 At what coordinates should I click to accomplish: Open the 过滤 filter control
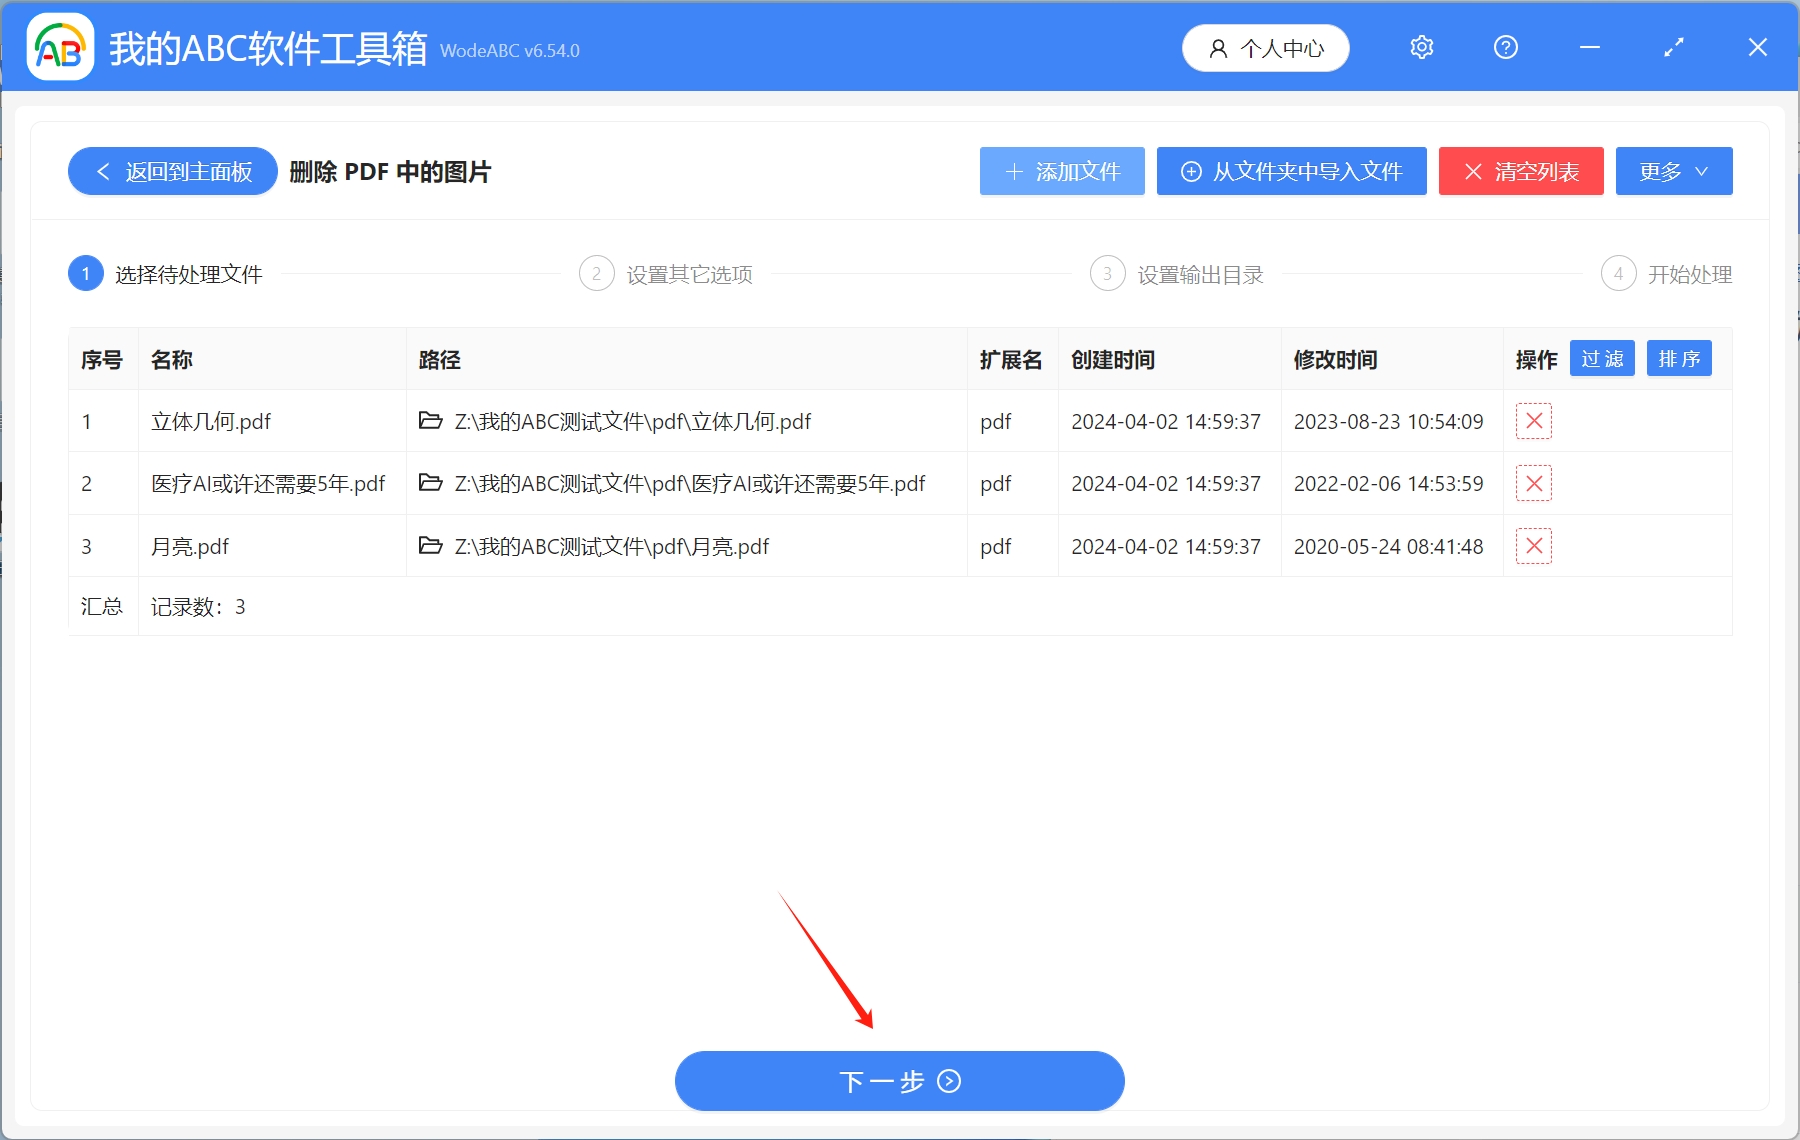(x=1601, y=358)
